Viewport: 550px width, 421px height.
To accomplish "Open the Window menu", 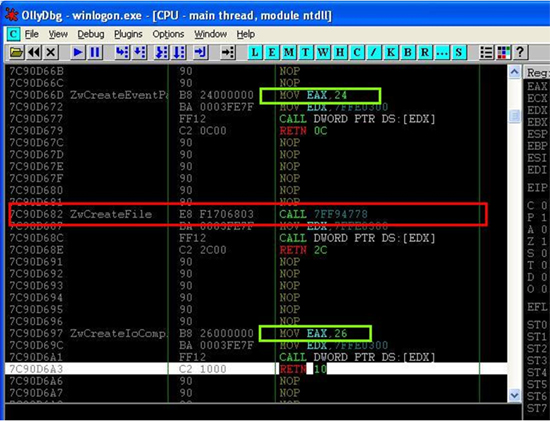I will tap(210, 34).
